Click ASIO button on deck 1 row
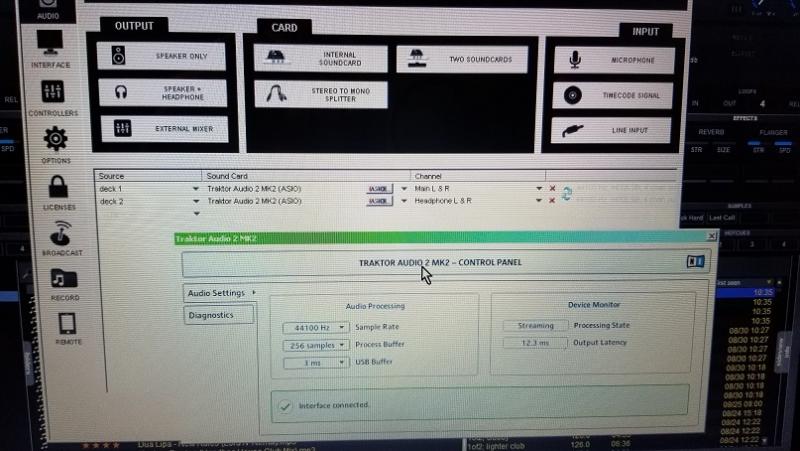Image resolution: width=800 pixels, height=451 pixels. [379, 189]
